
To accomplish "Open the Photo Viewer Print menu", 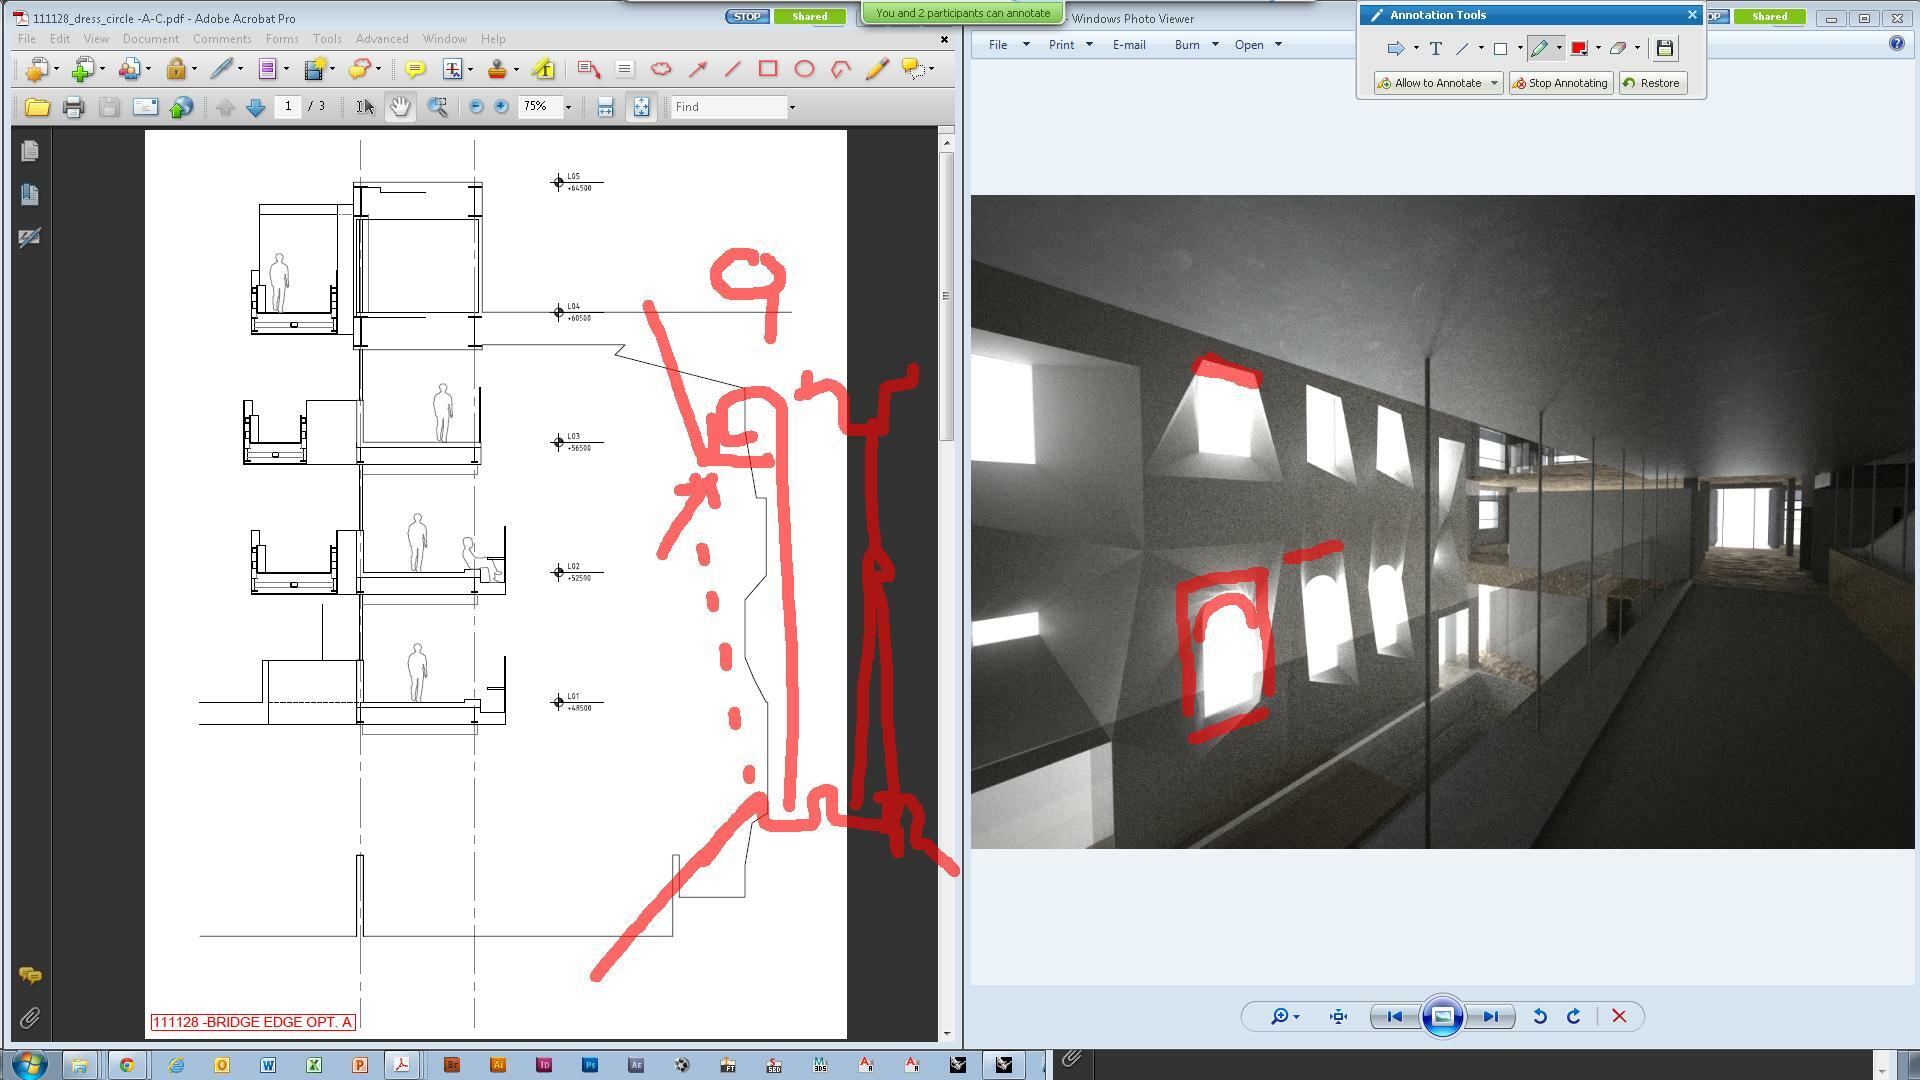I will coord(1070,45).
